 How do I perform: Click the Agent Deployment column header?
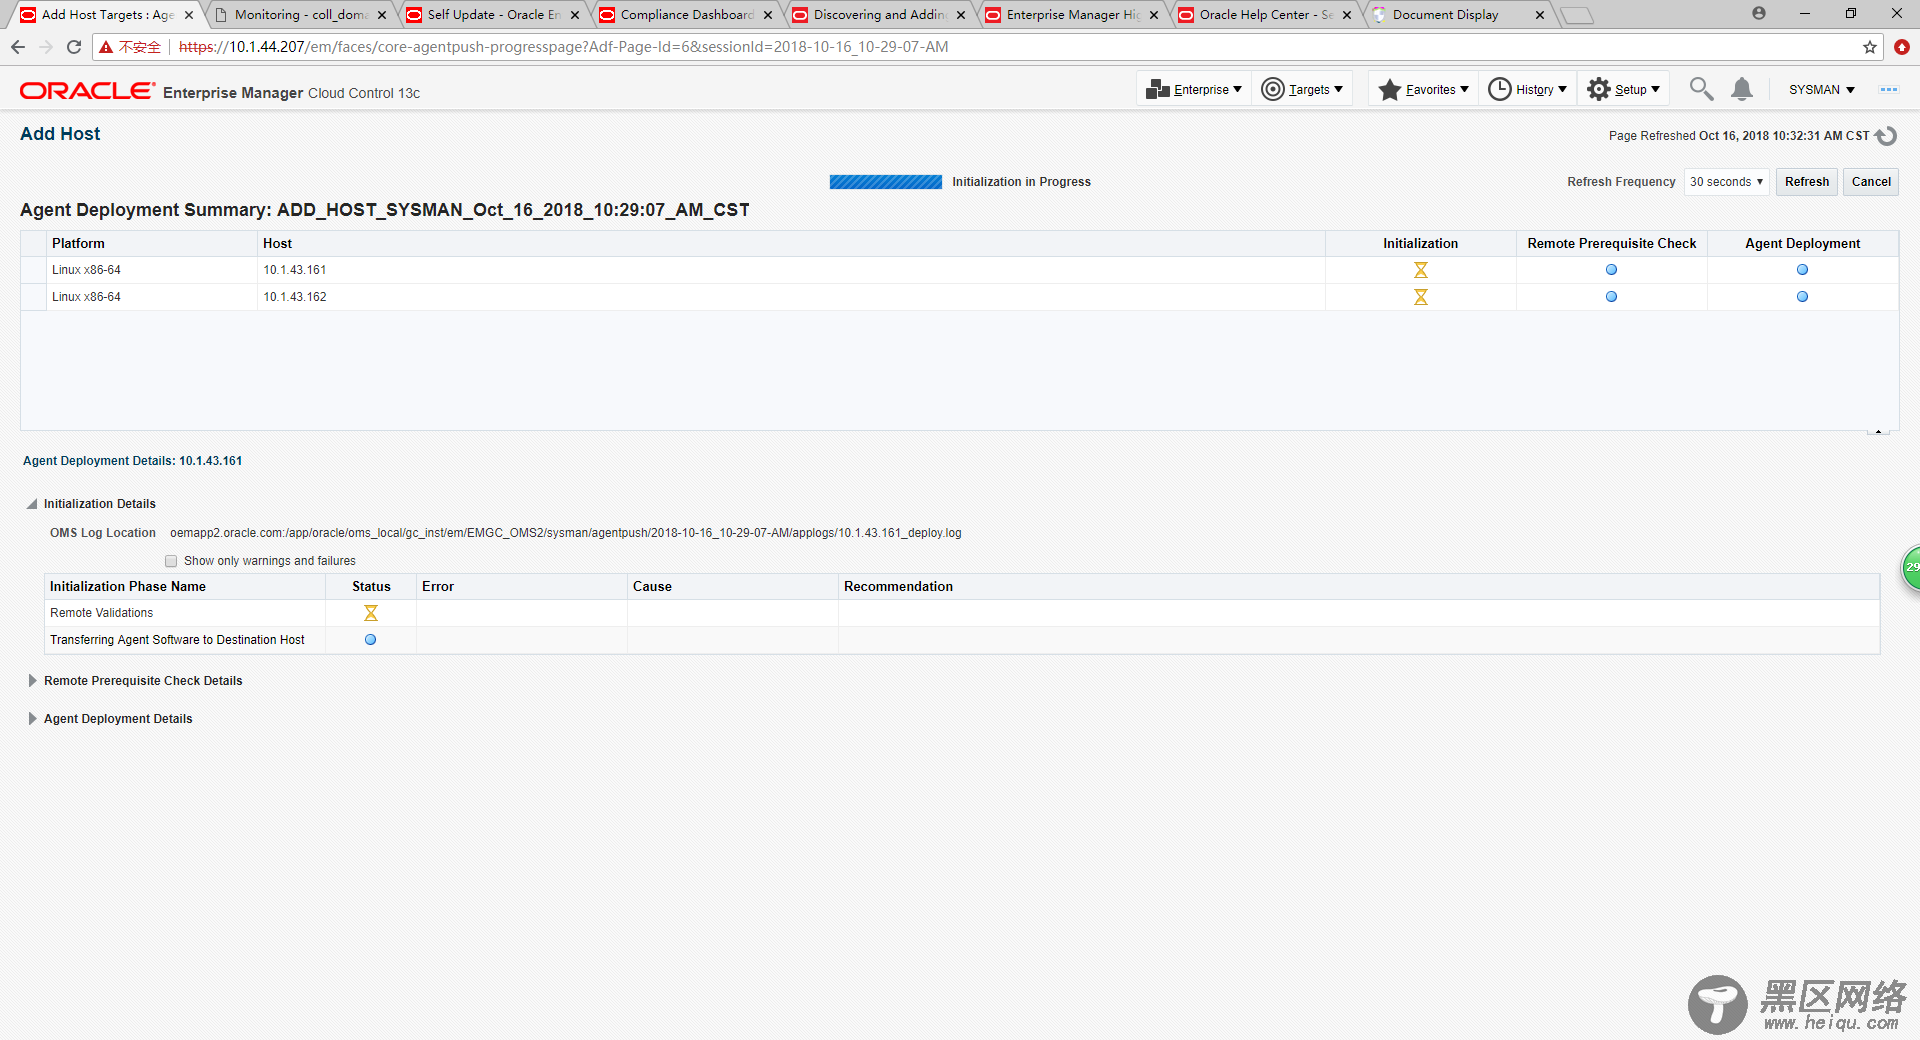[1802, 243]
